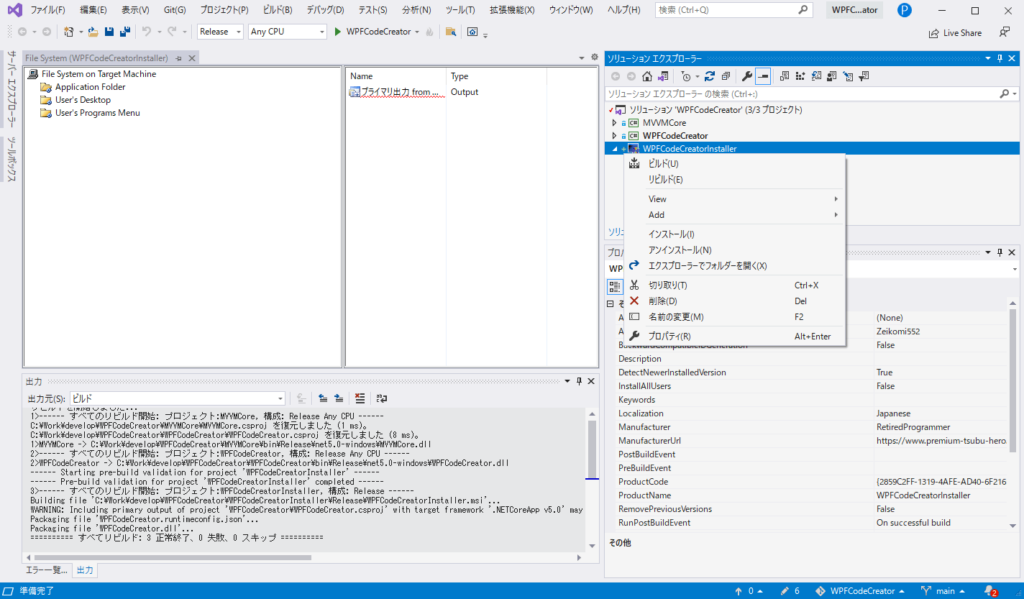This screenshot has width=1024, height=599.
Task: Collapse the WPFCodeCreatorInstaller project node
Action: tap(614, 149)
